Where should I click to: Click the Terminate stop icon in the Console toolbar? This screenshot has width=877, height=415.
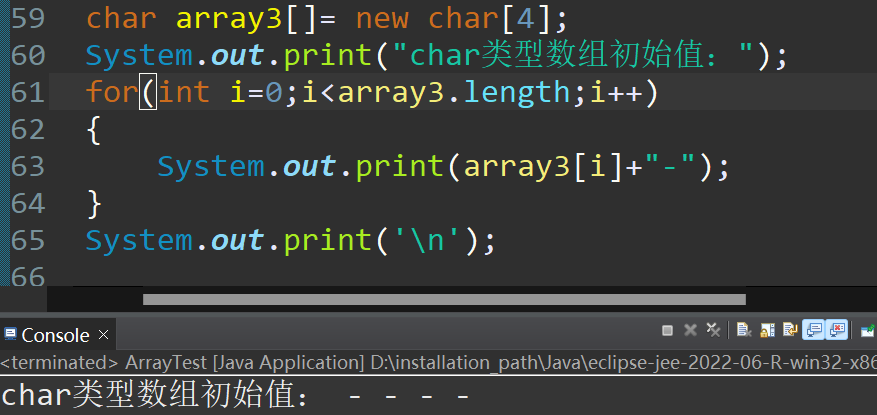point(667,331)
